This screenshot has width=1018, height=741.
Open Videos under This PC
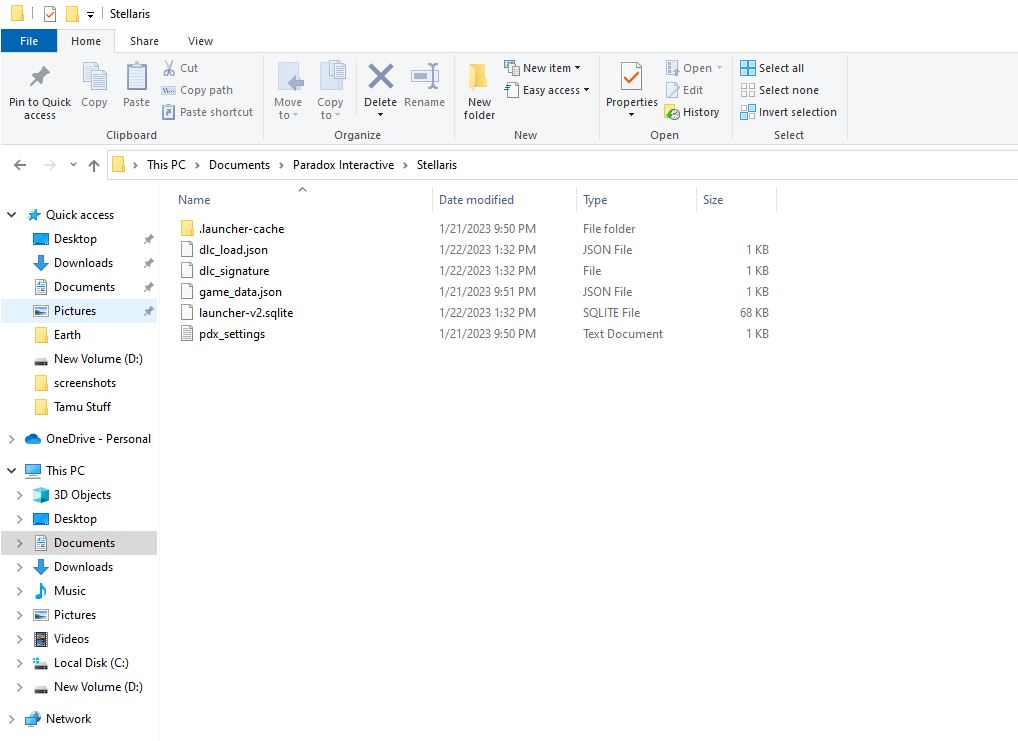pos(71,639)
